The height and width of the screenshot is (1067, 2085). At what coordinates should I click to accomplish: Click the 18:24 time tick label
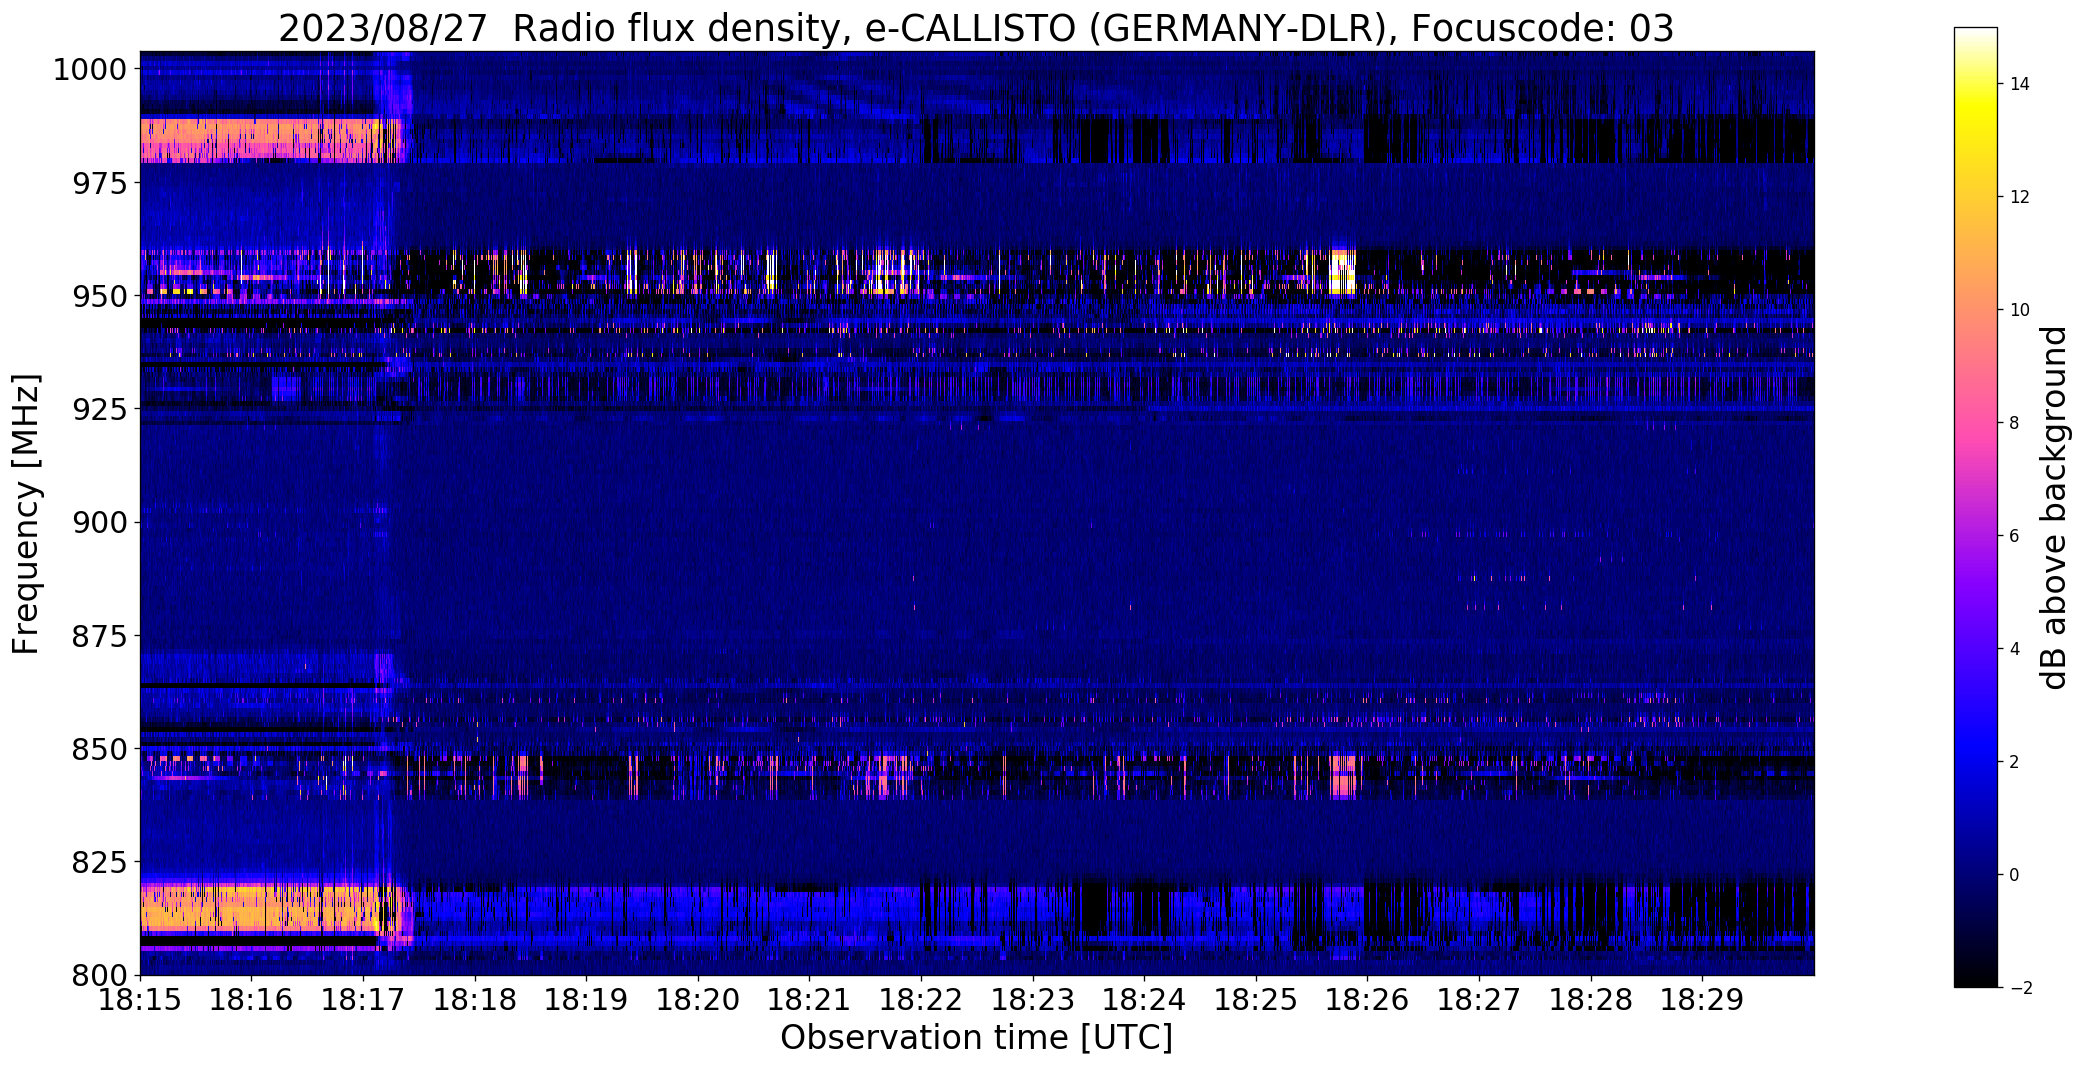(1145, 1000)
